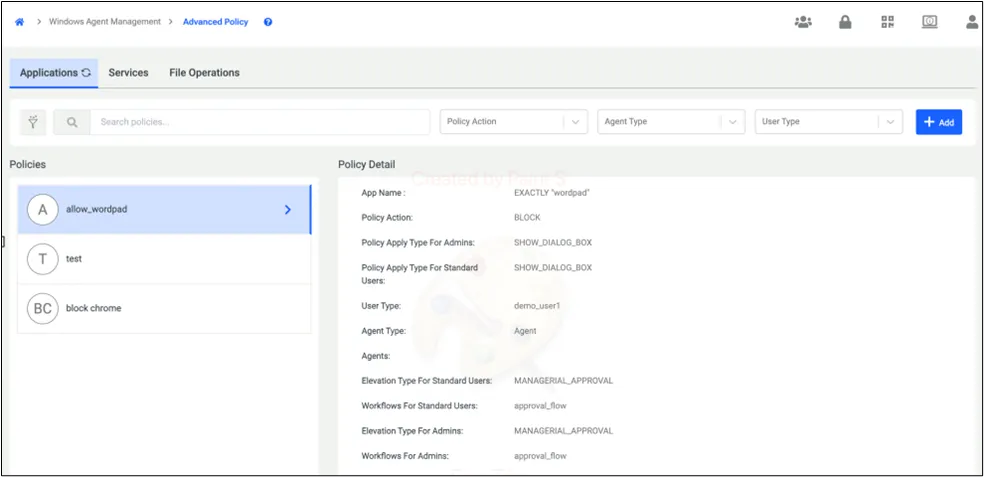Open the Policy Action dropdown
The image size is (984, 477).
[x=513, y=122]
